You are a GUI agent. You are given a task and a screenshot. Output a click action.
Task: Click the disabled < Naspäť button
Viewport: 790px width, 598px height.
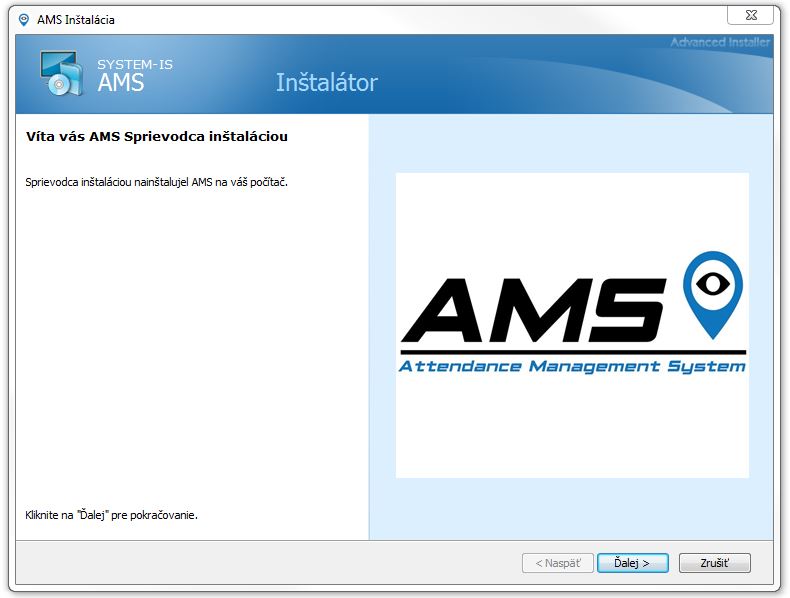(x=558, y=563)
